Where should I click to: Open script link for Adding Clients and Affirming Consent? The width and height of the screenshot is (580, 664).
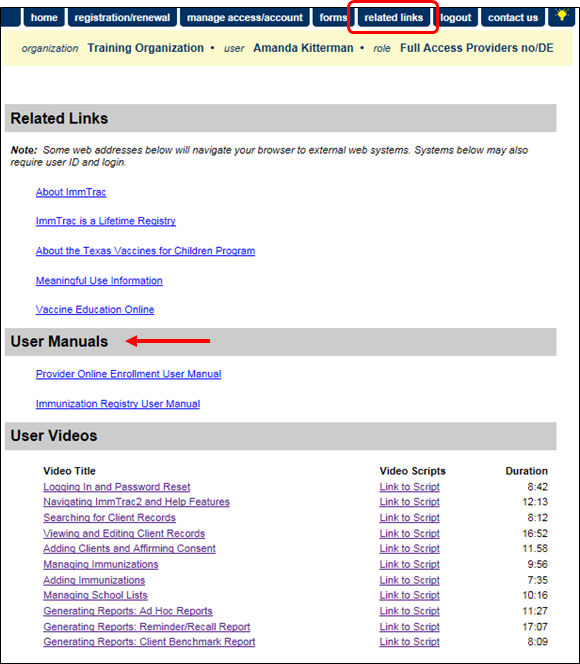[x=409, y=548]
